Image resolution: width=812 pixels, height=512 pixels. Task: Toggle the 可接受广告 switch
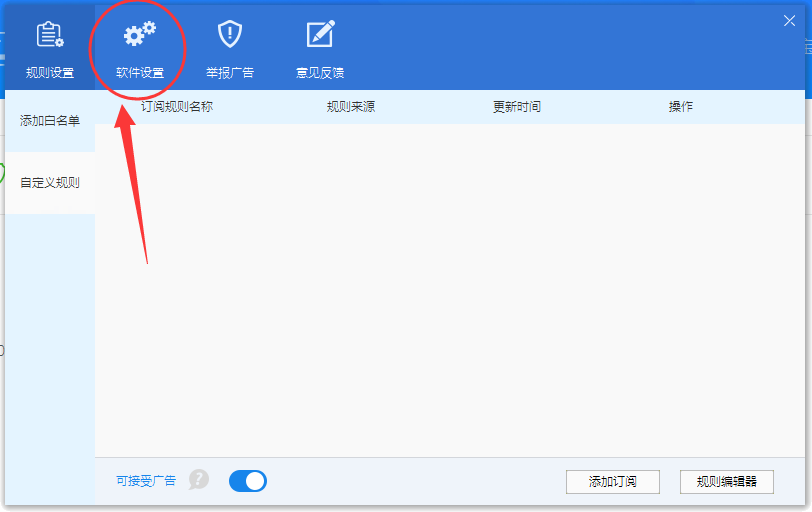pos(248,481)
